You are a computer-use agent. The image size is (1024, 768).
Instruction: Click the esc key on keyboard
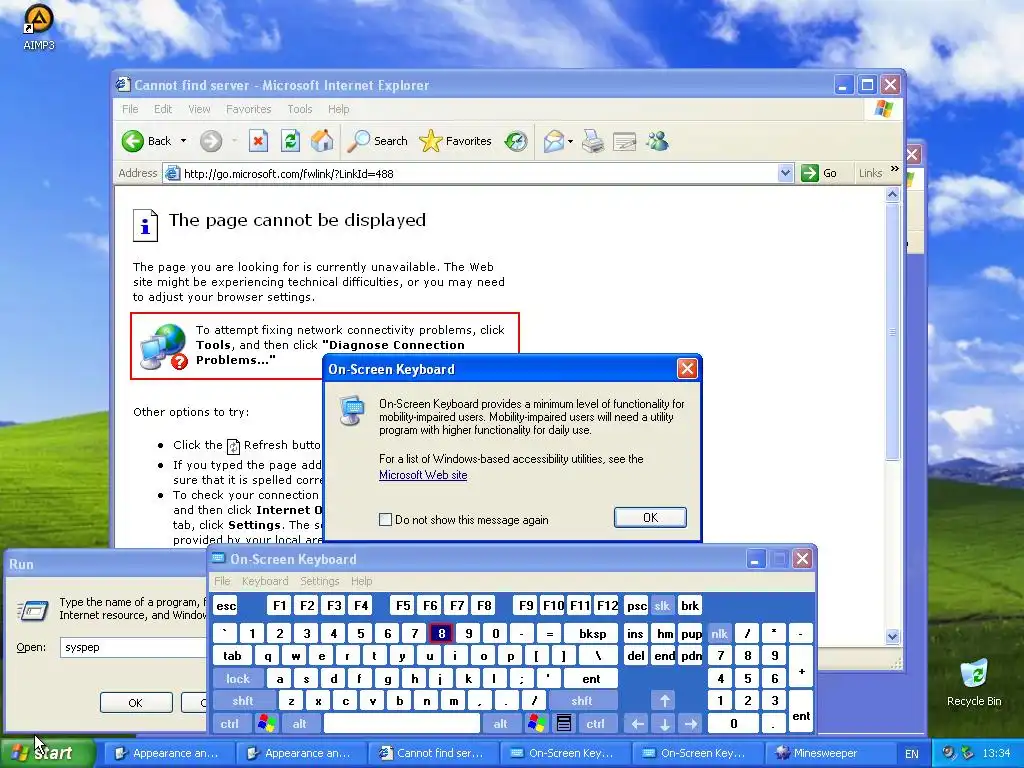click(x=226, y=605)
